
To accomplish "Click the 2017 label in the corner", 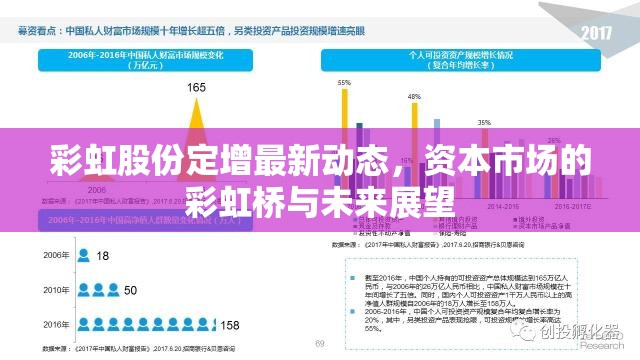I will [596, 33].
